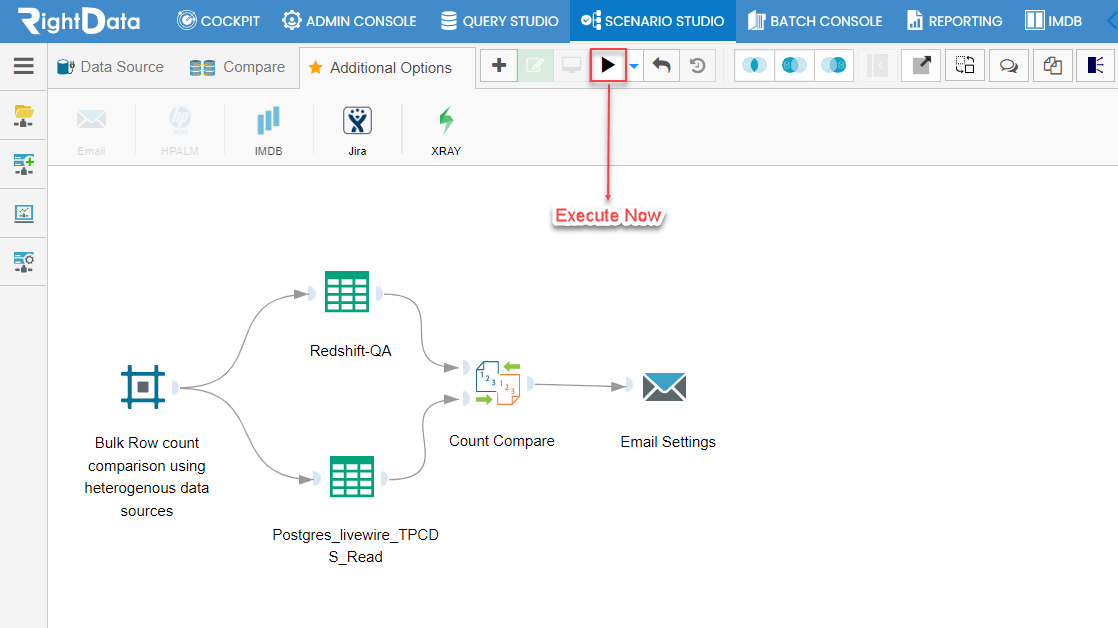Click the export arrow-in-box icon
The height and width of the screenshot is (628, 1118).
[921, 66]
